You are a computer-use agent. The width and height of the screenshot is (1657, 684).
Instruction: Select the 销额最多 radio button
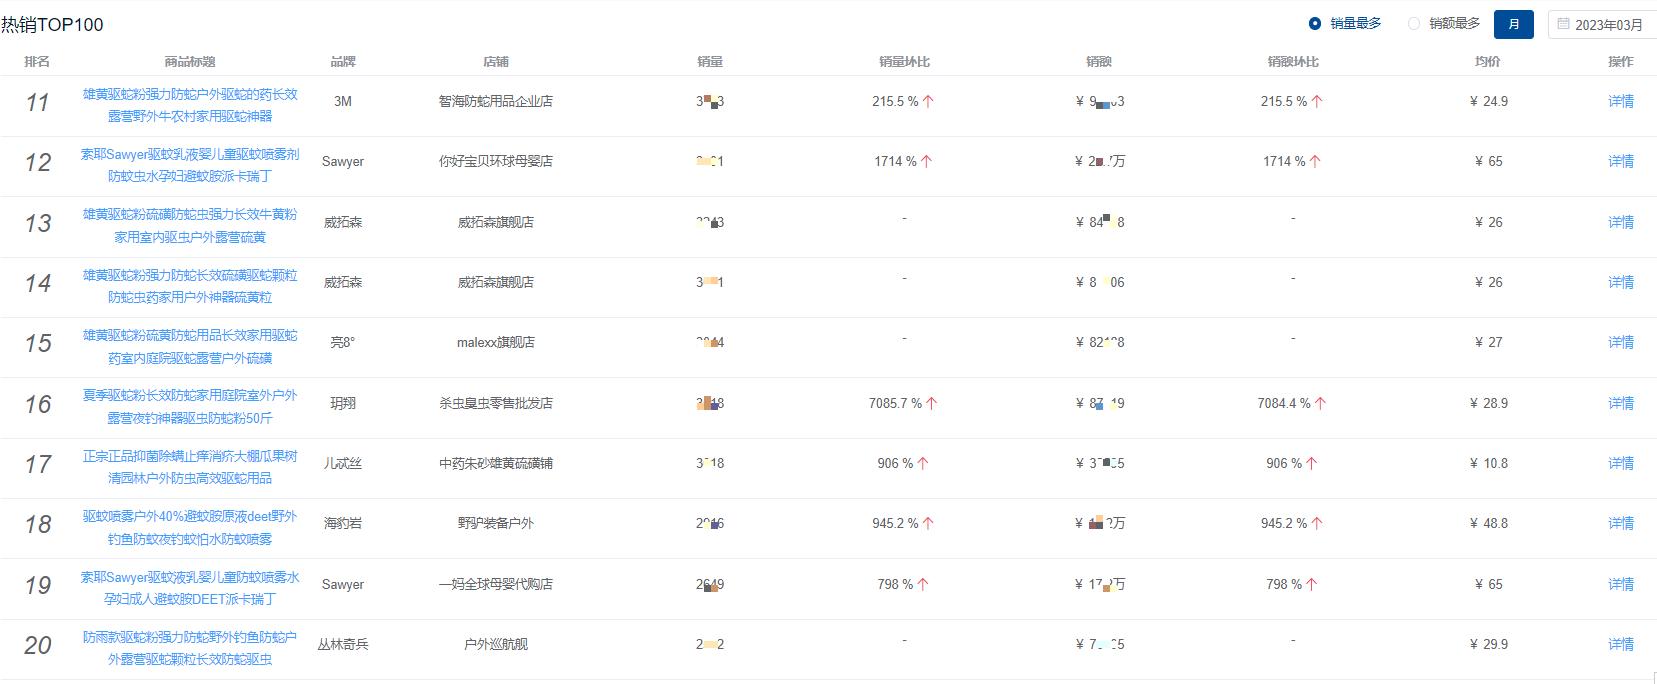(1414, 23)
